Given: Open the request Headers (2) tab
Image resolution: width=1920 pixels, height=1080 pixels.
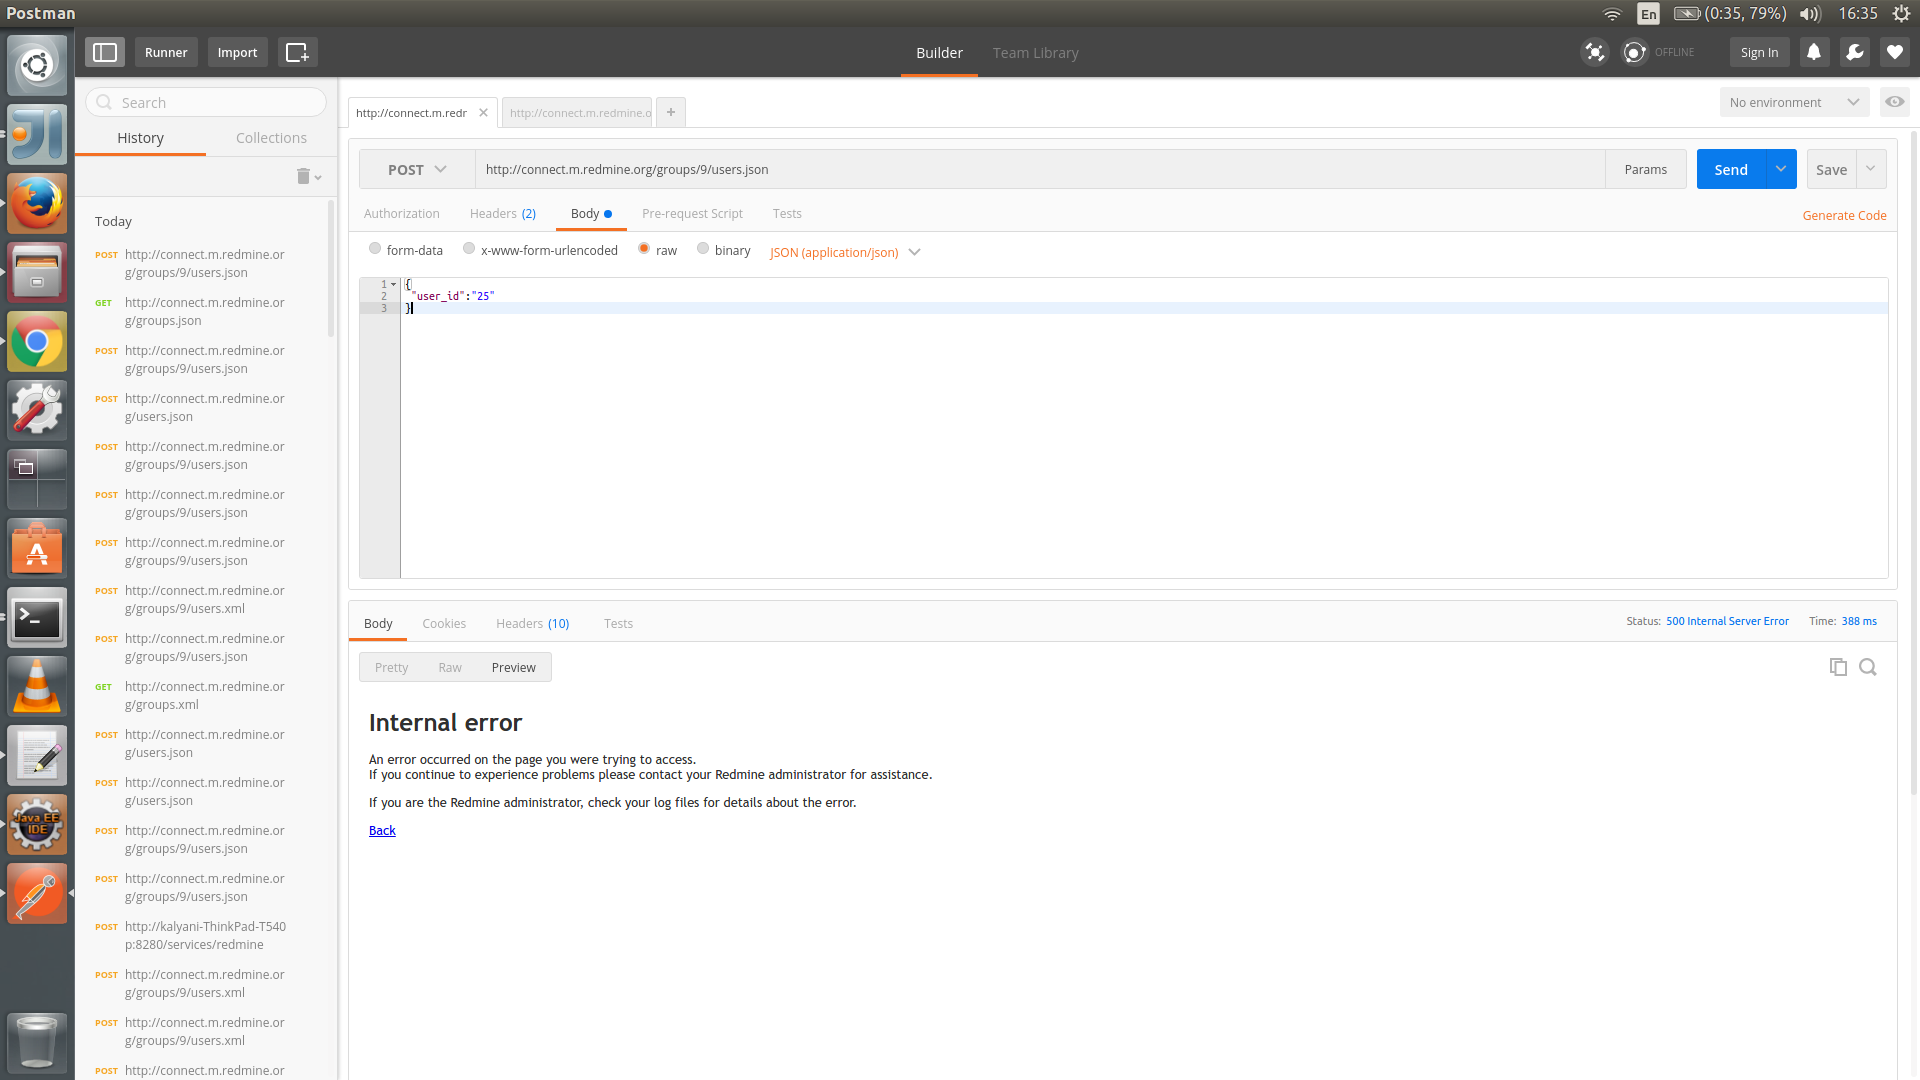Looking at the screenshot, I should click(x=503, y=213).
